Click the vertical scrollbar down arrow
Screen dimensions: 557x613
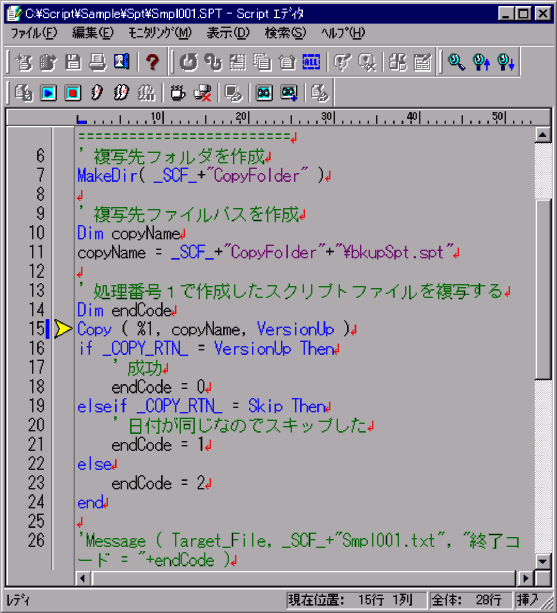(543, 562)
